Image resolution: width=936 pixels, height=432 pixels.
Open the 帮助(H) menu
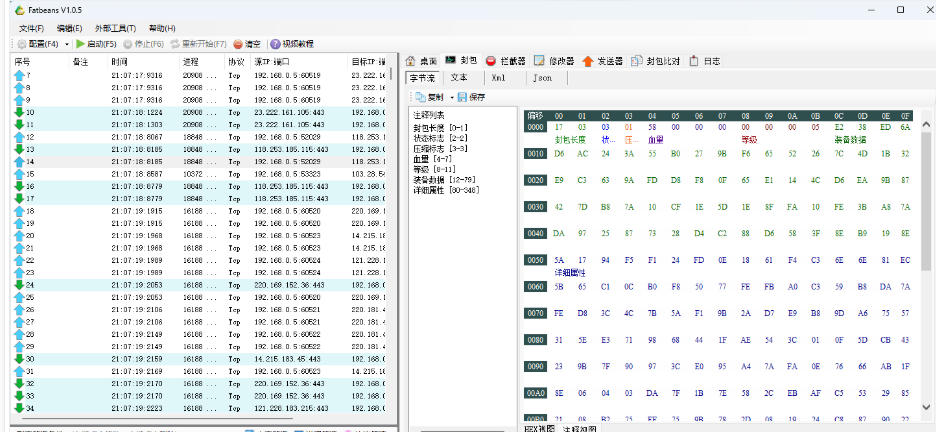coord(162,28)
